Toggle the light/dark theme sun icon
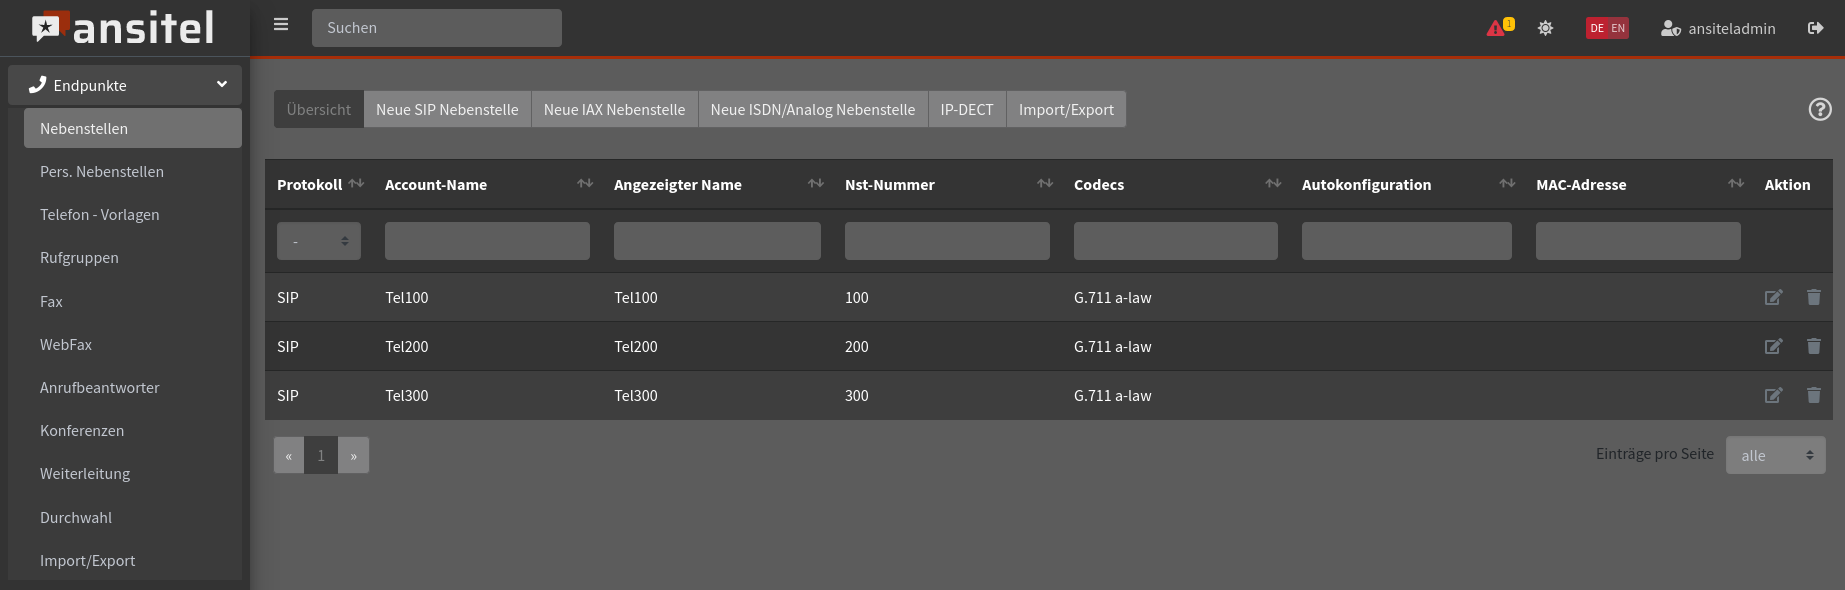The height and width of the screenshot is (590, 1845). point(1545,28)
